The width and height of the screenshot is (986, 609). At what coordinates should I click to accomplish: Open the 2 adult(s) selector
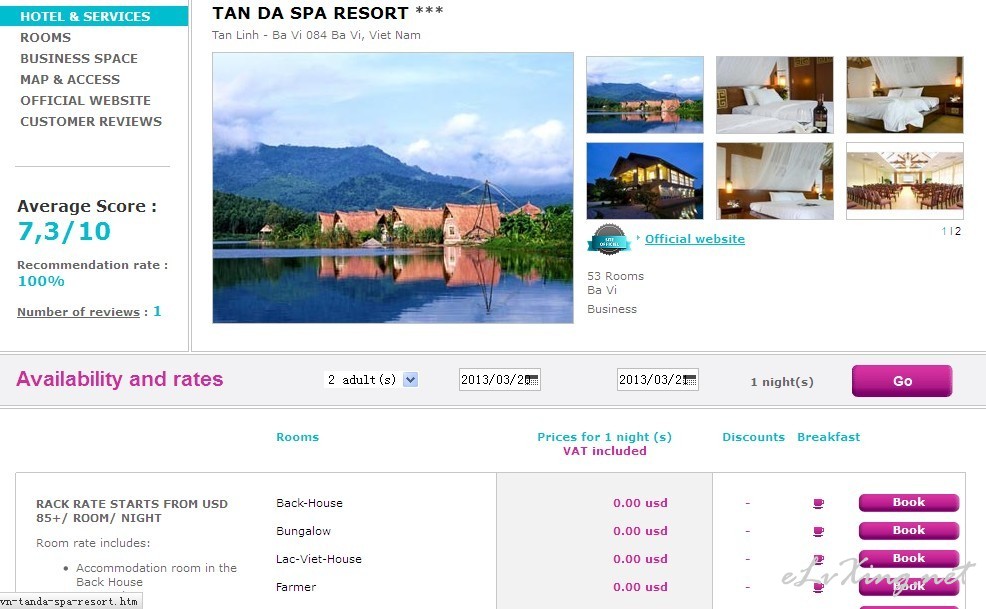click(371, 380)
